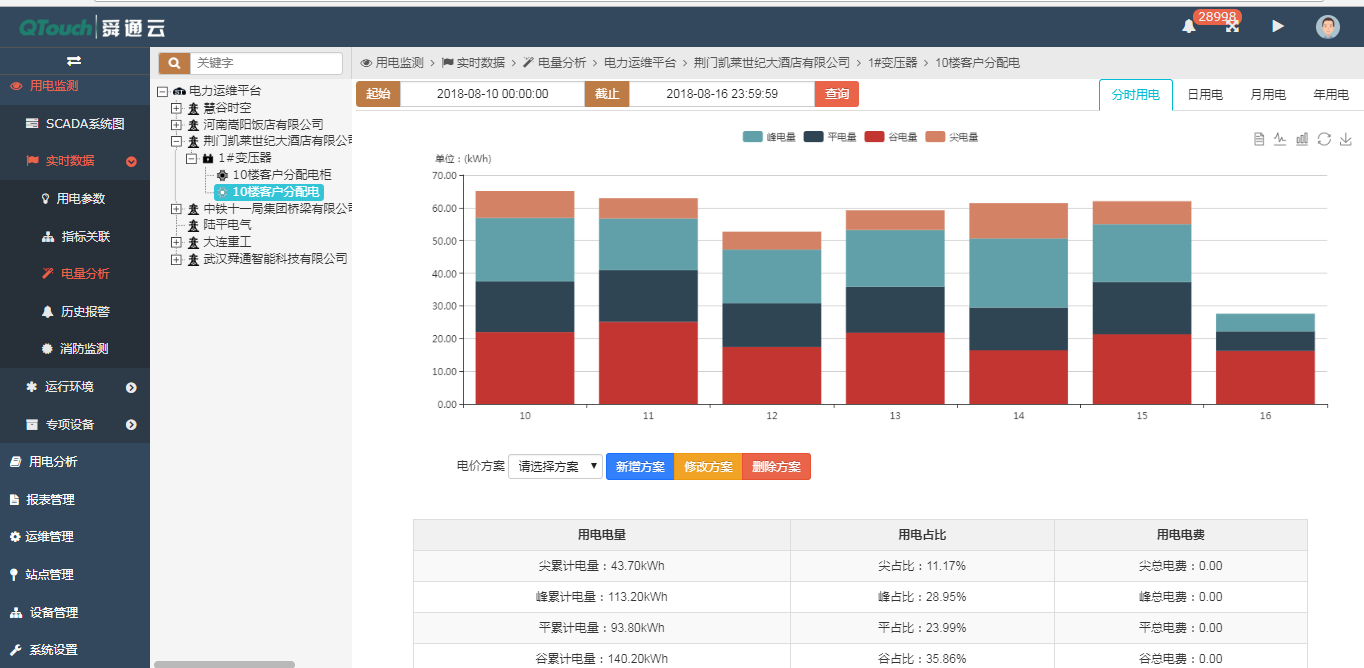
Task: Click the start date input field
Action: click(x=495, y=93)
